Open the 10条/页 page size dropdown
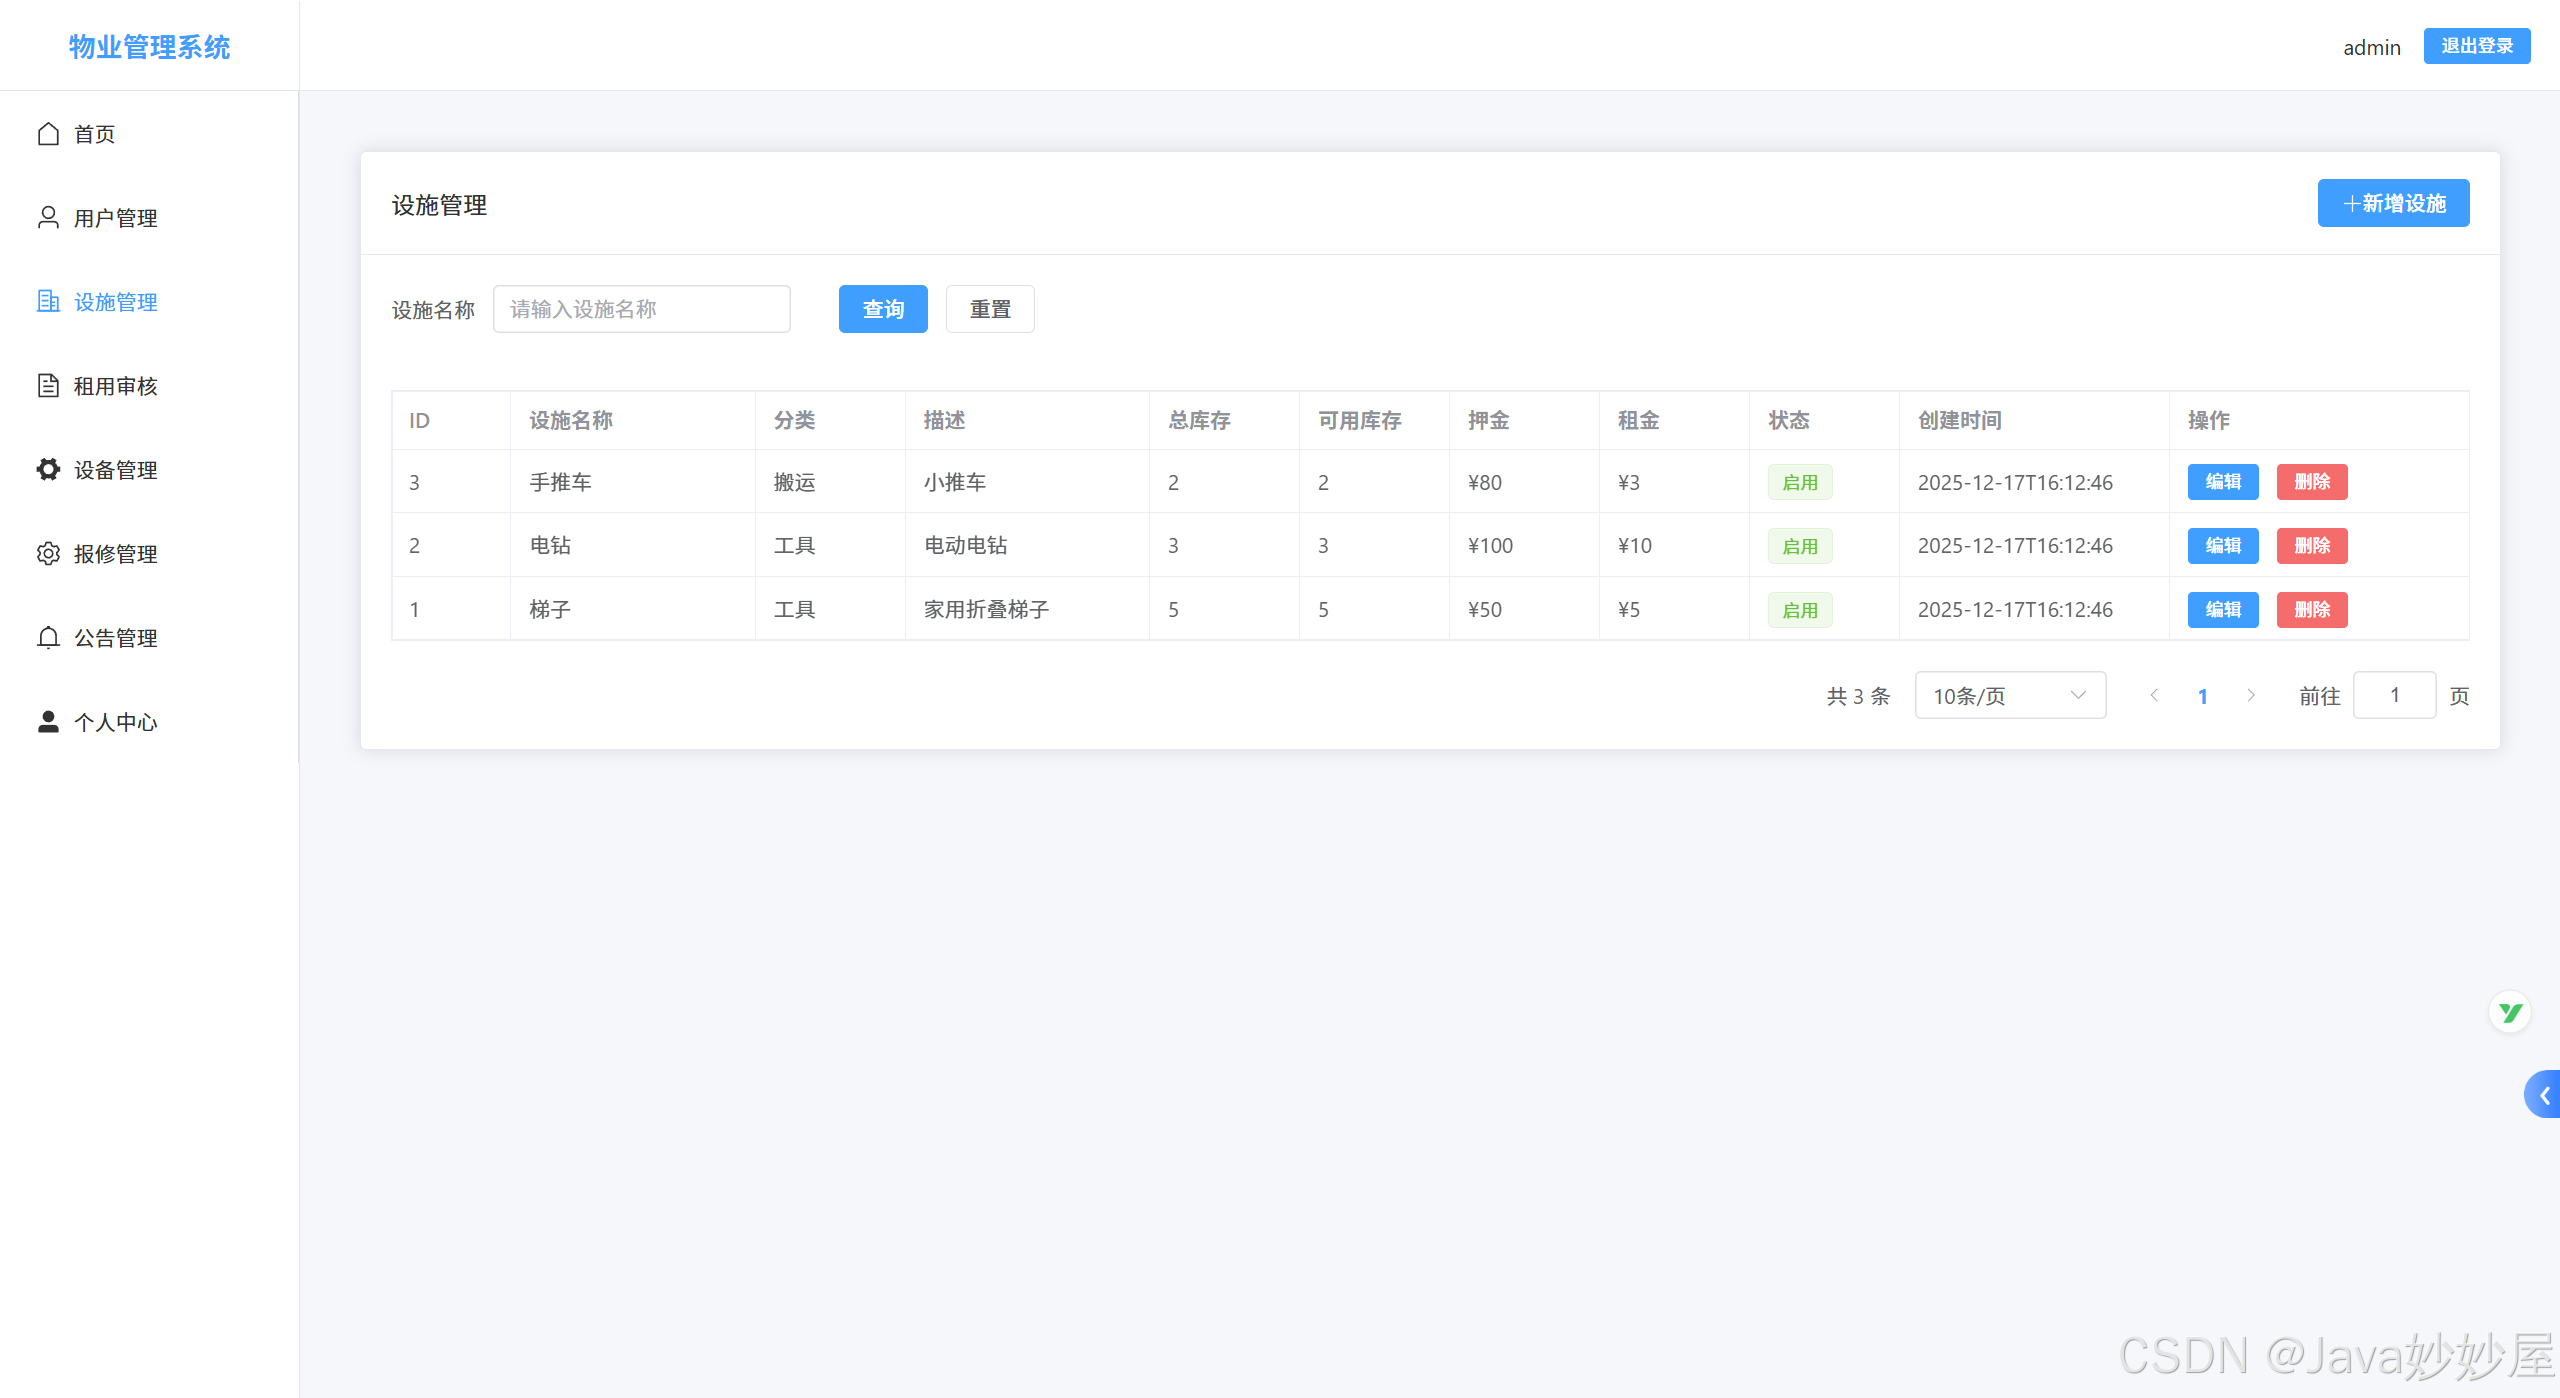Image resolution: width=2560 pixels, height=1398 pixels. [x=2009, y=696]
